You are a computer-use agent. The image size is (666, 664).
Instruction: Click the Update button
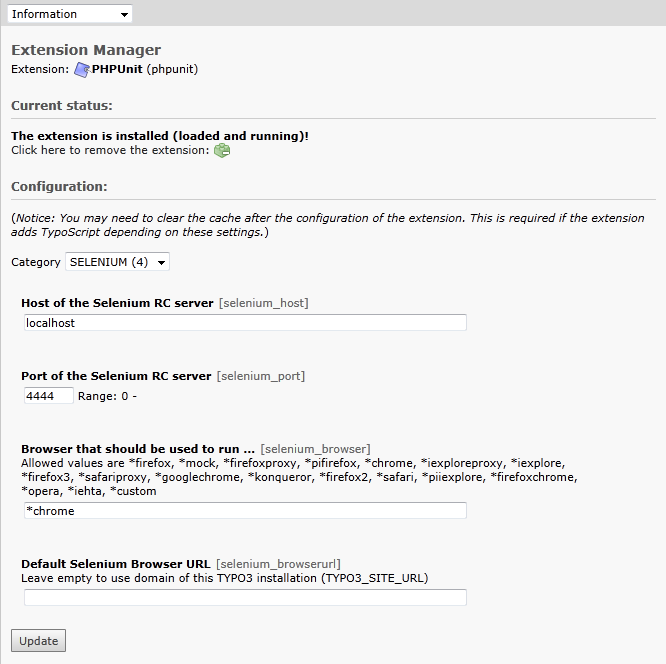coord(38,641)
